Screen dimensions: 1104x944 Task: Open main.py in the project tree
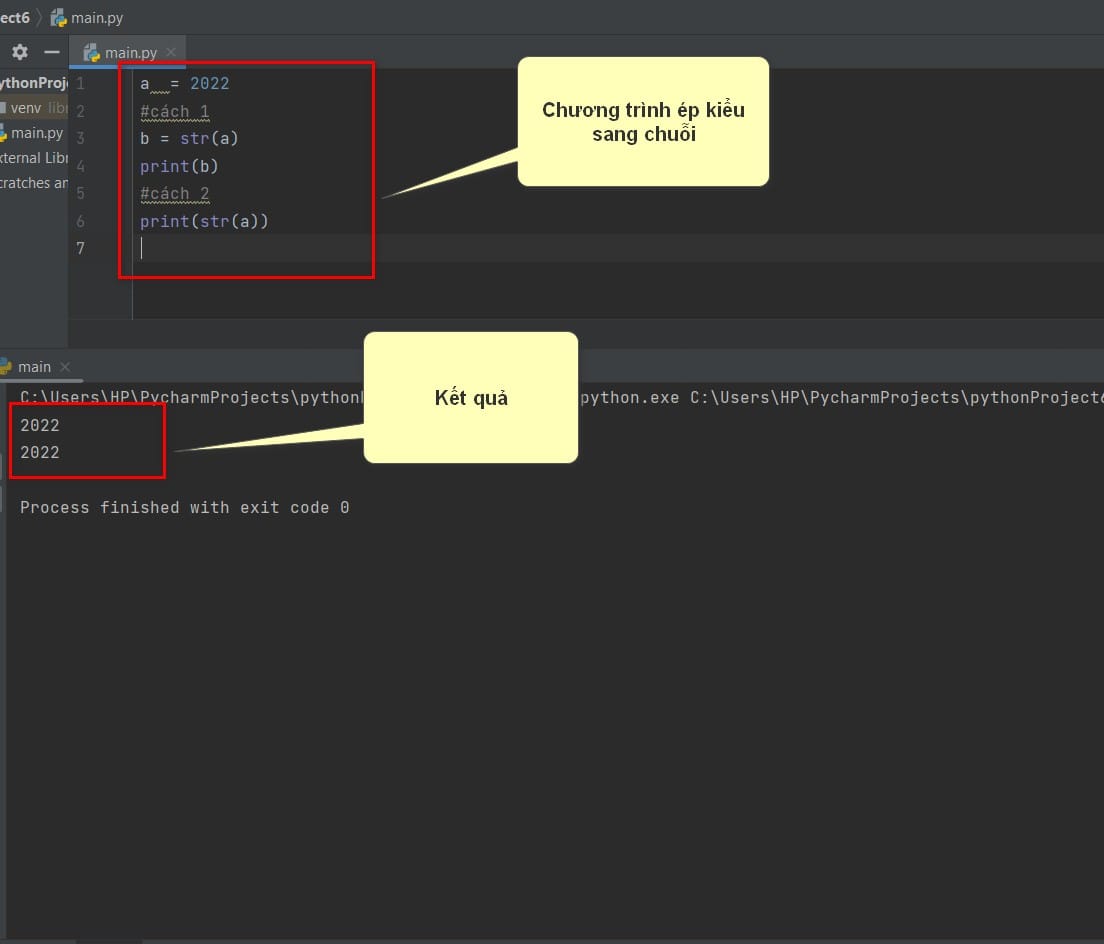[32, 133]
